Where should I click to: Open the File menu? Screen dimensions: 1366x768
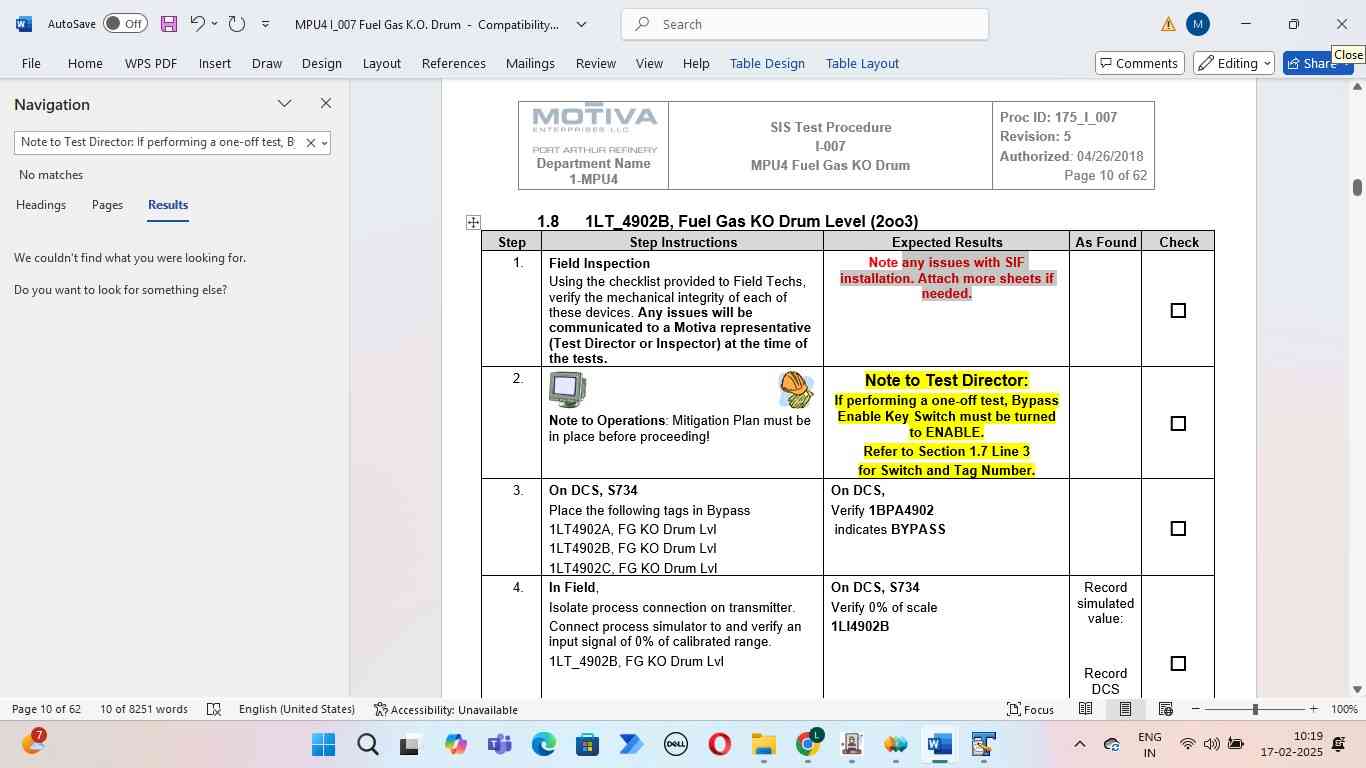31,63
